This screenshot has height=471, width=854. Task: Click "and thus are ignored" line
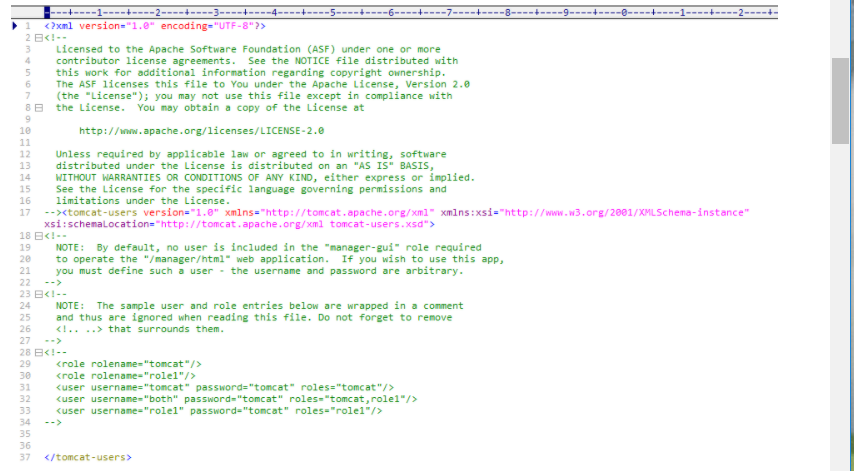tap(254, 317)
